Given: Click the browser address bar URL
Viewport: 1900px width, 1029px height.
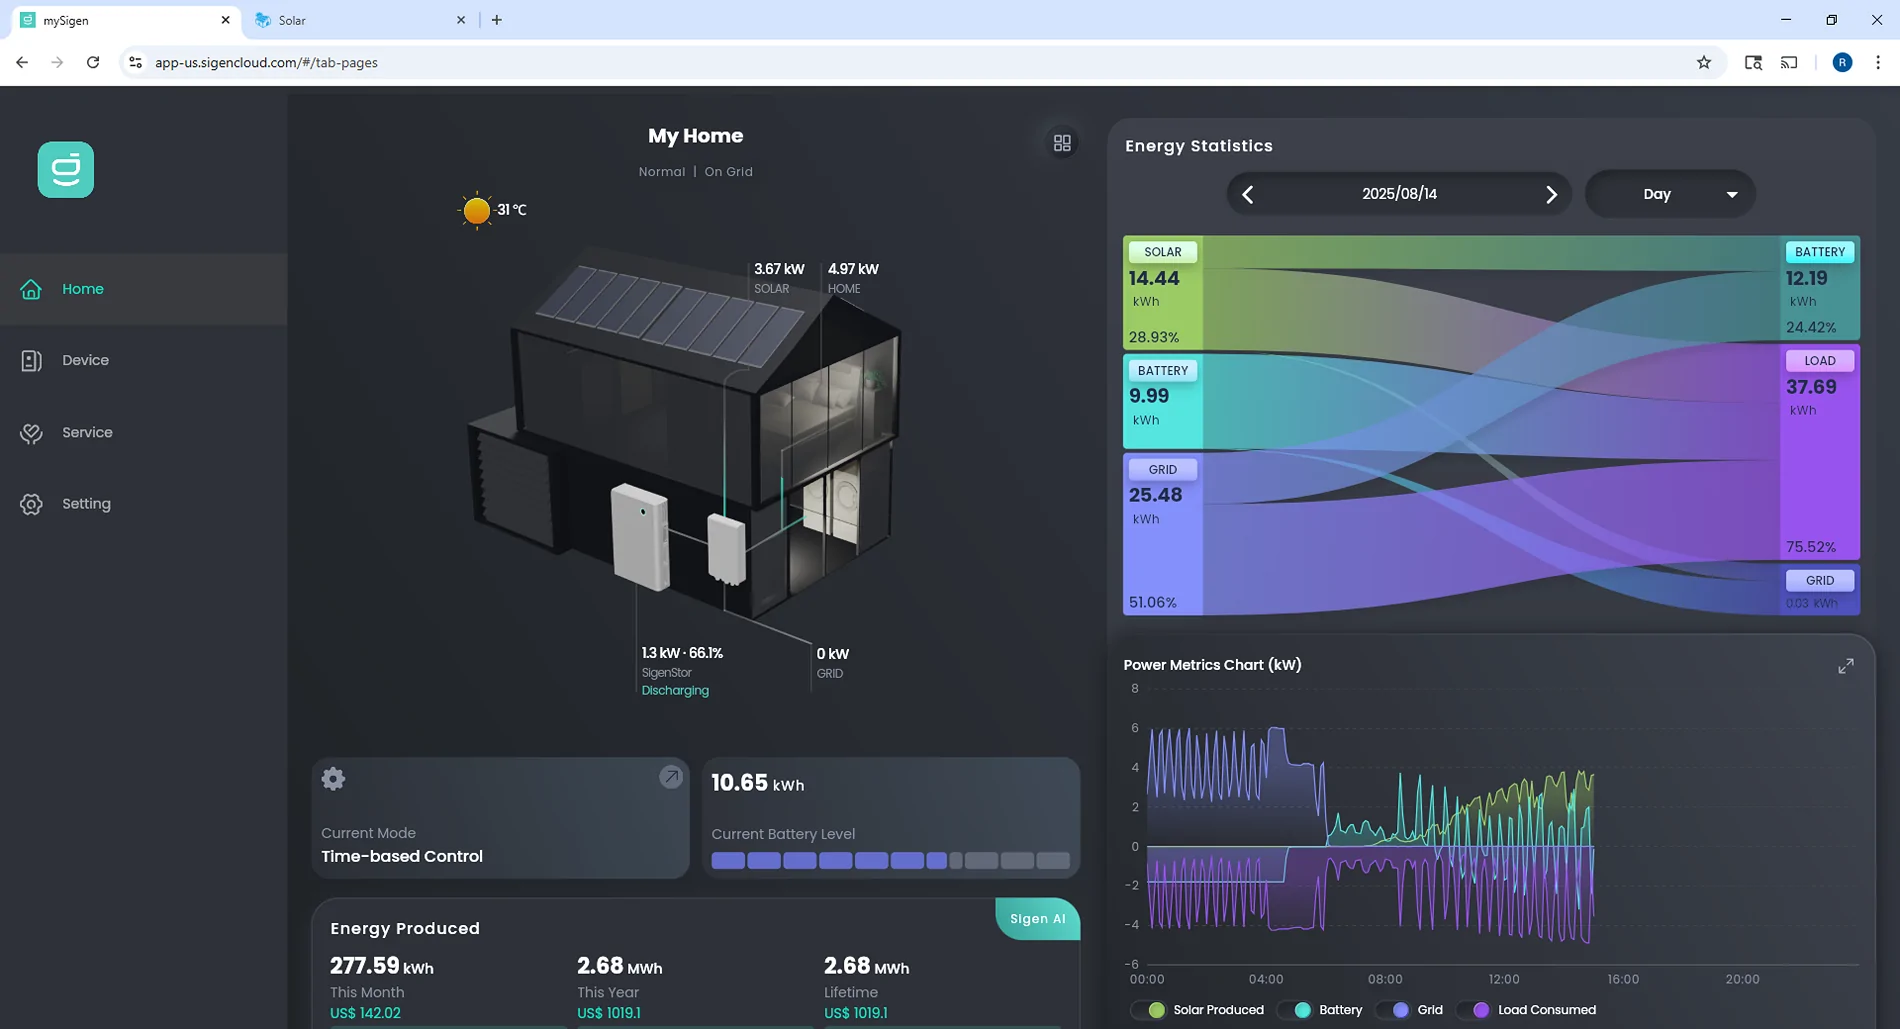Looking at the screenshot, I should pyautogui.click(x=266, y=62).
